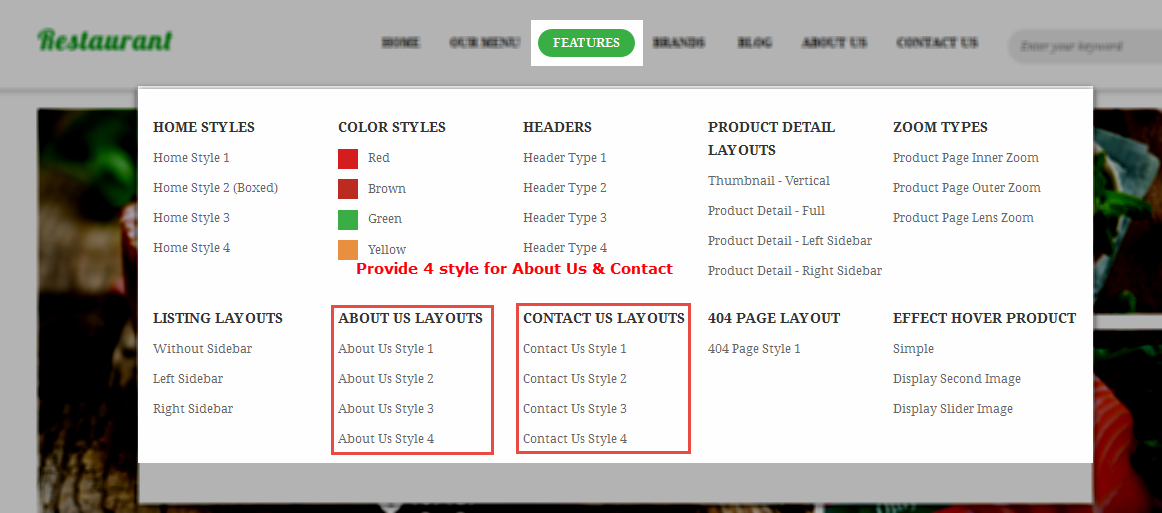Select Right Sidebar listing layout

[x=193, y=409]
